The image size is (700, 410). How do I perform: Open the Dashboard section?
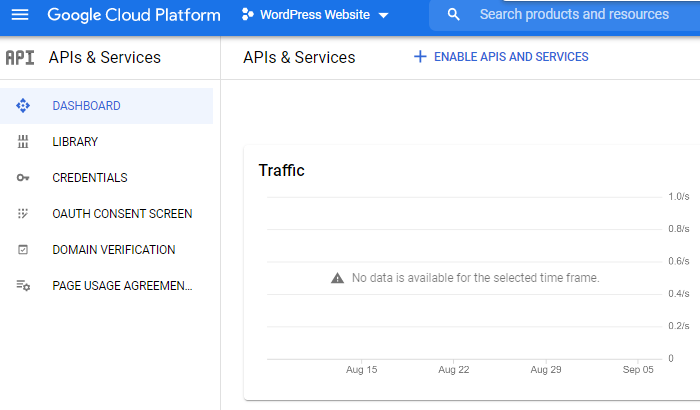point(107,106)
